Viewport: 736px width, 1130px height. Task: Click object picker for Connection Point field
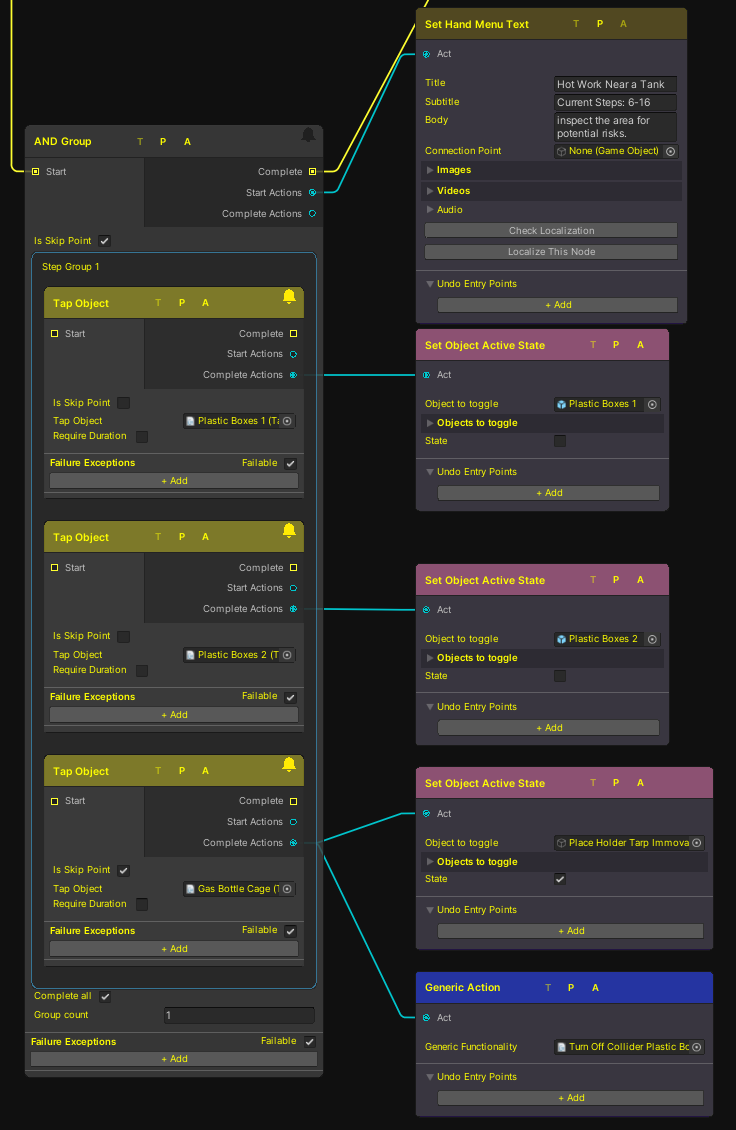tap(670, 151)
